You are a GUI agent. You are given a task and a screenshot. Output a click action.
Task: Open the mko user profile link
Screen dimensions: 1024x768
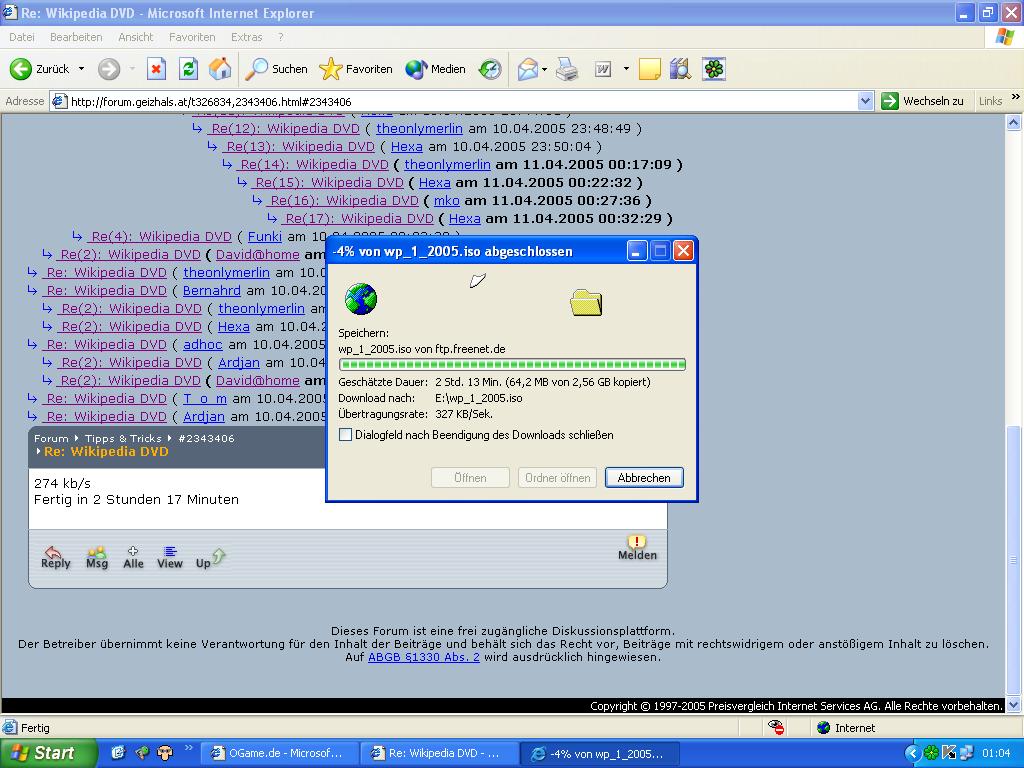[447, 200]
